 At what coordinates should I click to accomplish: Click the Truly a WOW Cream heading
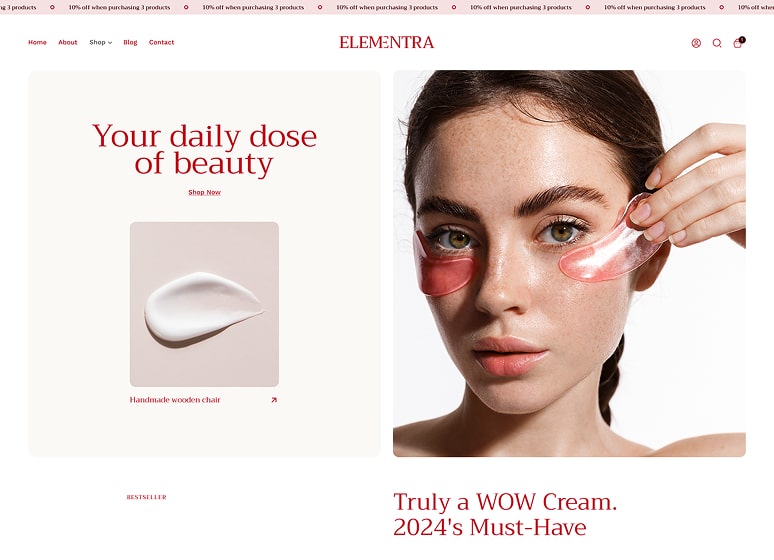coord(505,515)
